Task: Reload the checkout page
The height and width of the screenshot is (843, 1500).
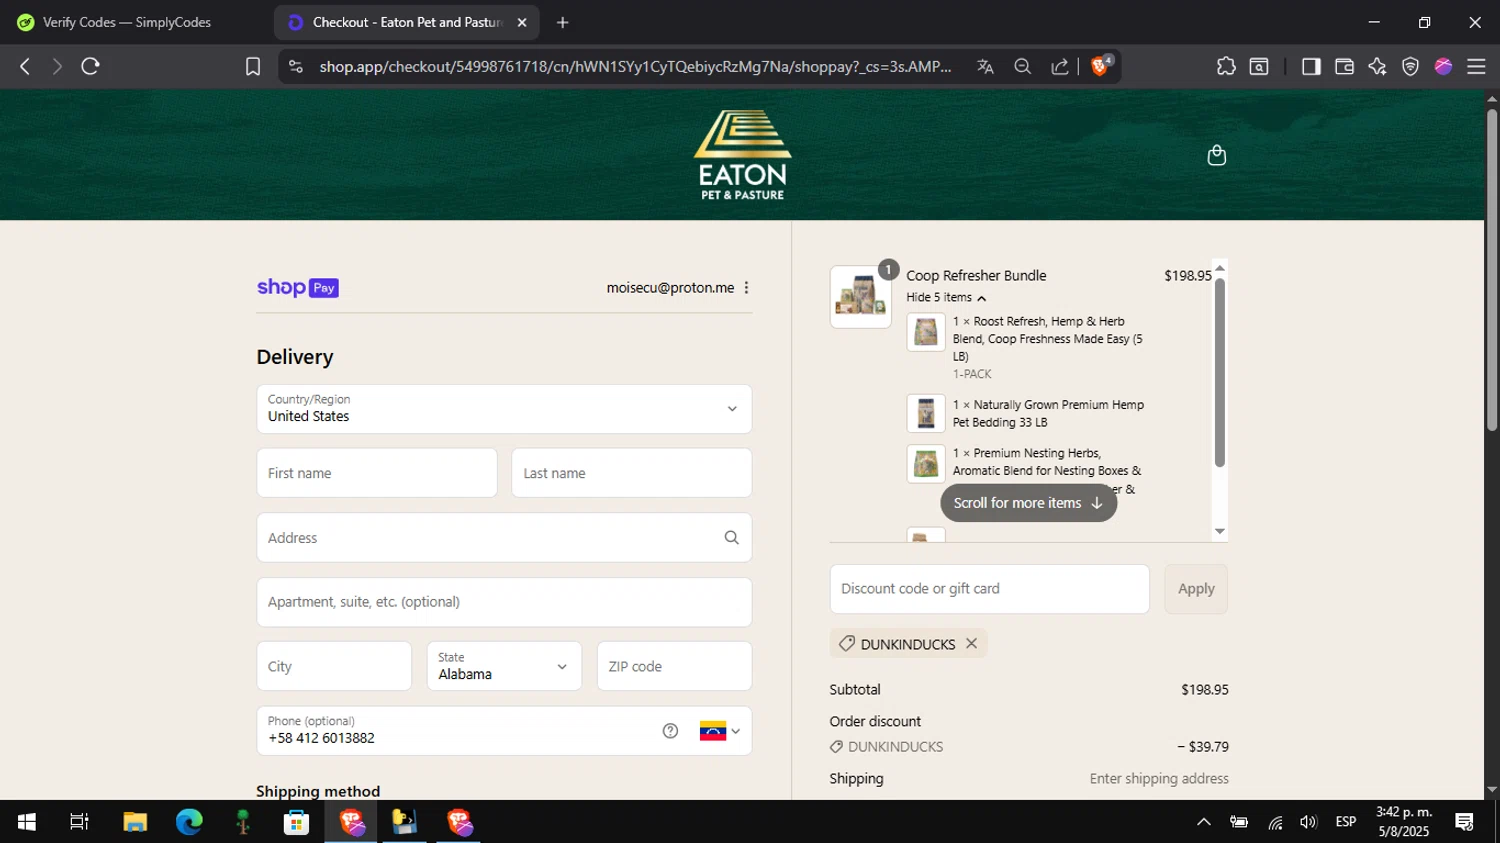Action: (91, 67)
